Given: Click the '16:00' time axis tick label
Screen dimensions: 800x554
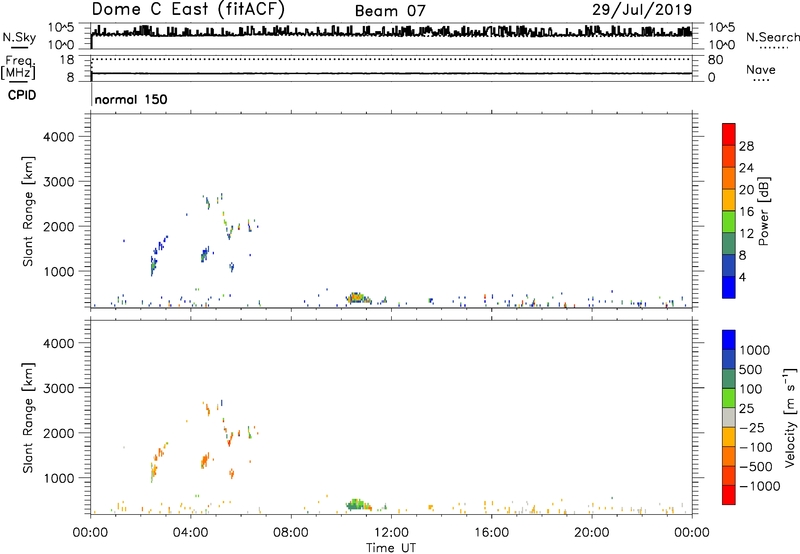Looking at the screenshot, I should 491,533.
